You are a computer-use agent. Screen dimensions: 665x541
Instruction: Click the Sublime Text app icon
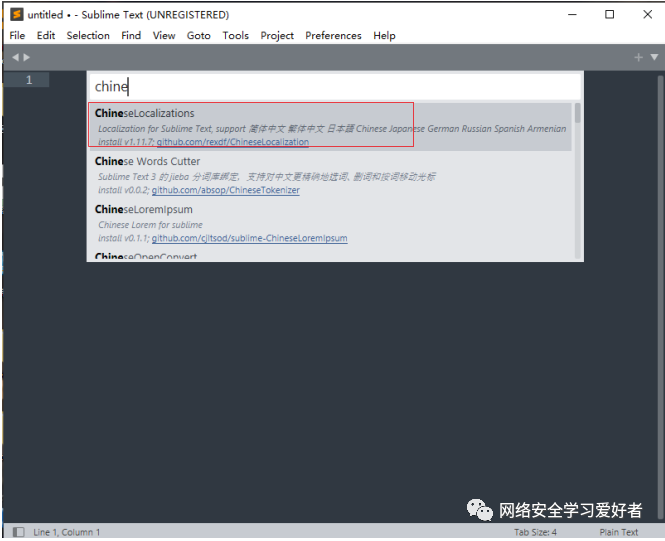(x=17, y=14)
